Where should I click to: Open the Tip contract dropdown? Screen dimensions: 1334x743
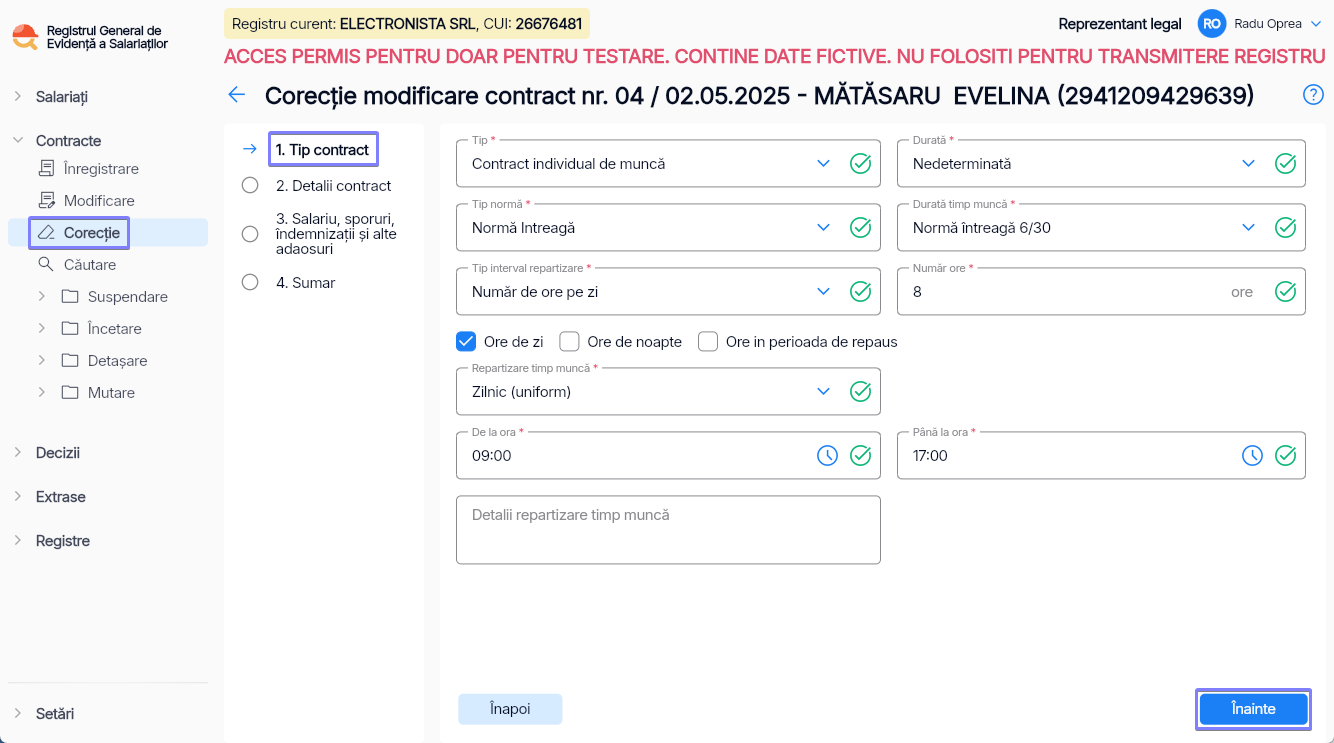[x=824, y=164]
